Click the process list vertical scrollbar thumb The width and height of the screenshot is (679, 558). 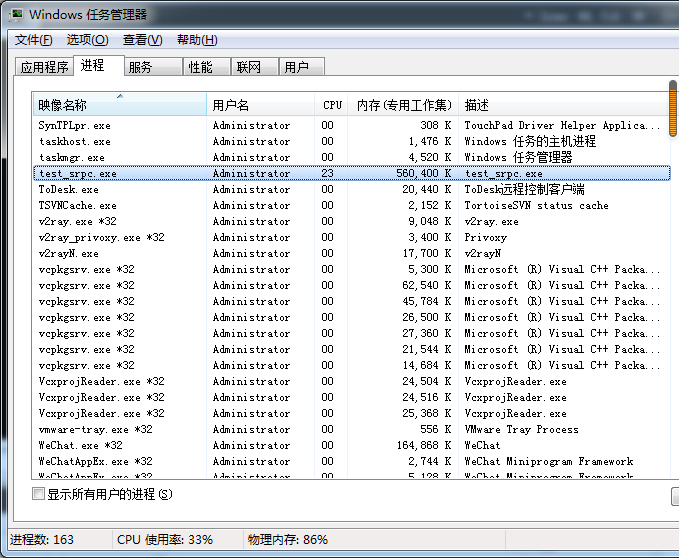click(673, 108)
